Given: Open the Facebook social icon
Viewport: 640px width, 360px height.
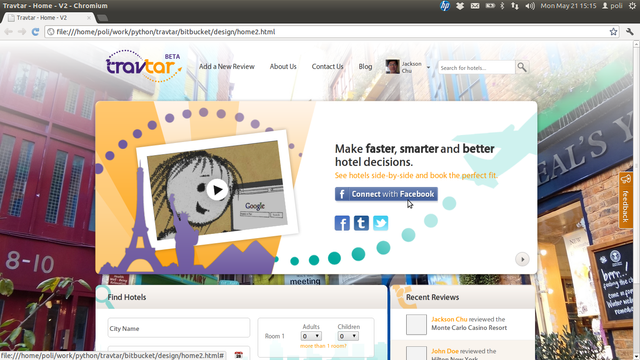Looking at the screenshot, I should pyautogui.click(x=342, y=223).
